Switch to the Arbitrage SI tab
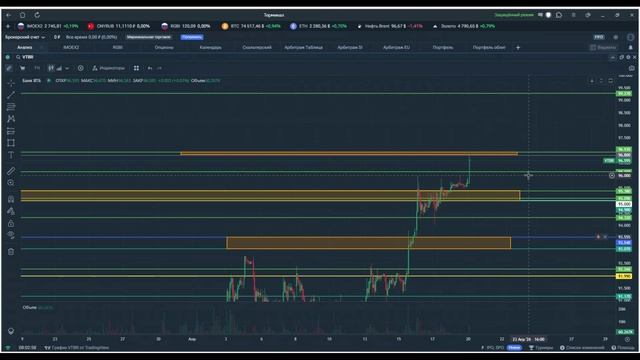640x360 pixels. click(x=350, y=47)
